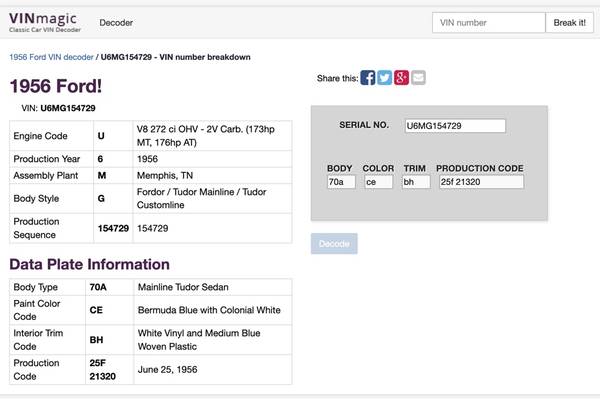Share on Twitter via bird icon

[x=385, y=78]
